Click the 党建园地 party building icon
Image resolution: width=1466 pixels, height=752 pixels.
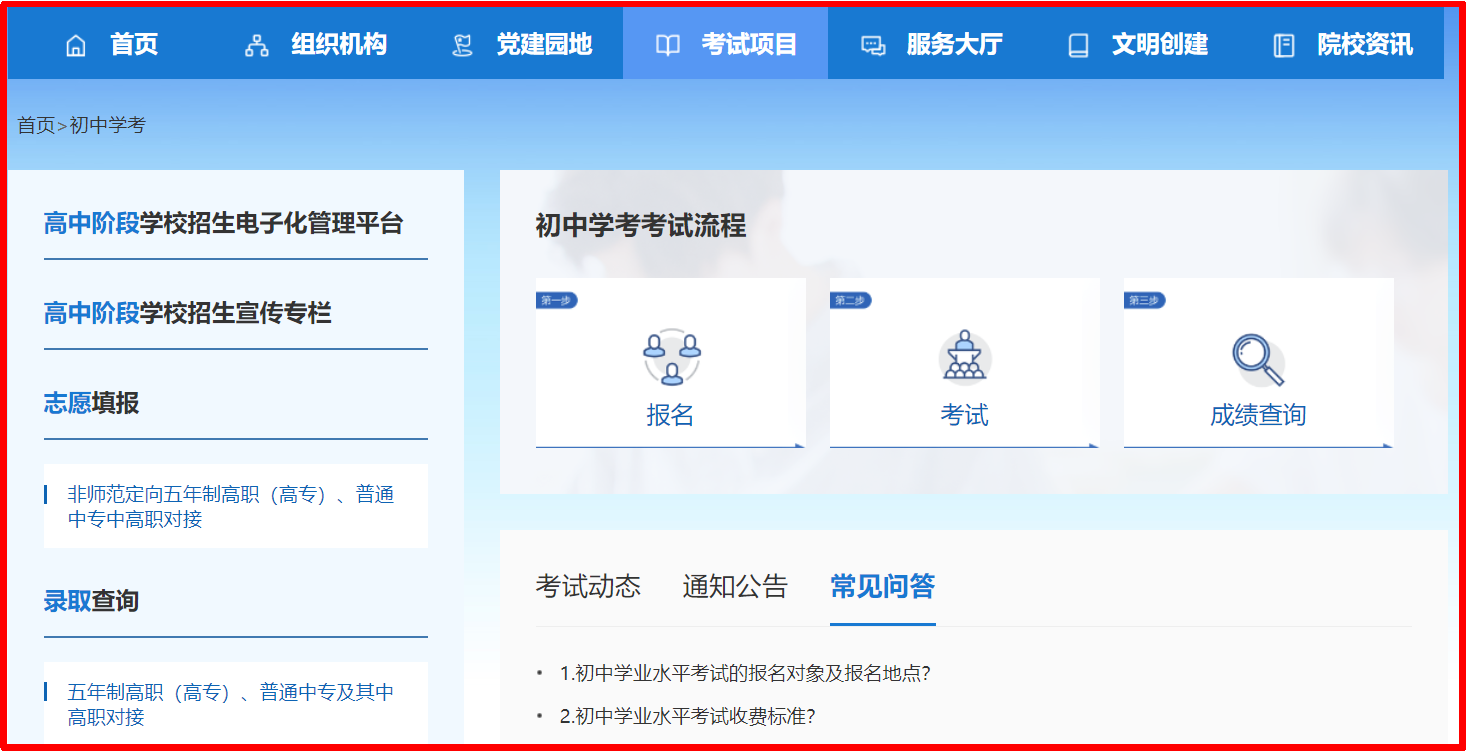coord(461,44)
